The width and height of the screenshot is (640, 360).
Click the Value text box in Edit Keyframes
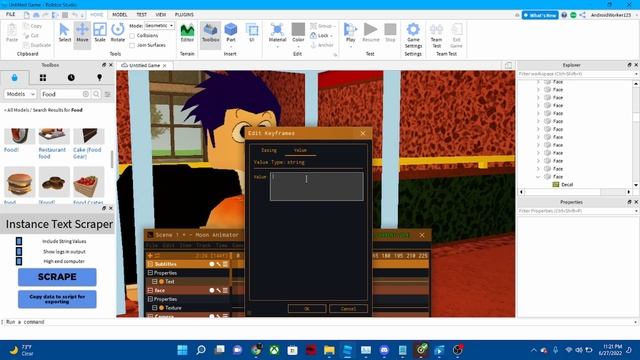317,187
